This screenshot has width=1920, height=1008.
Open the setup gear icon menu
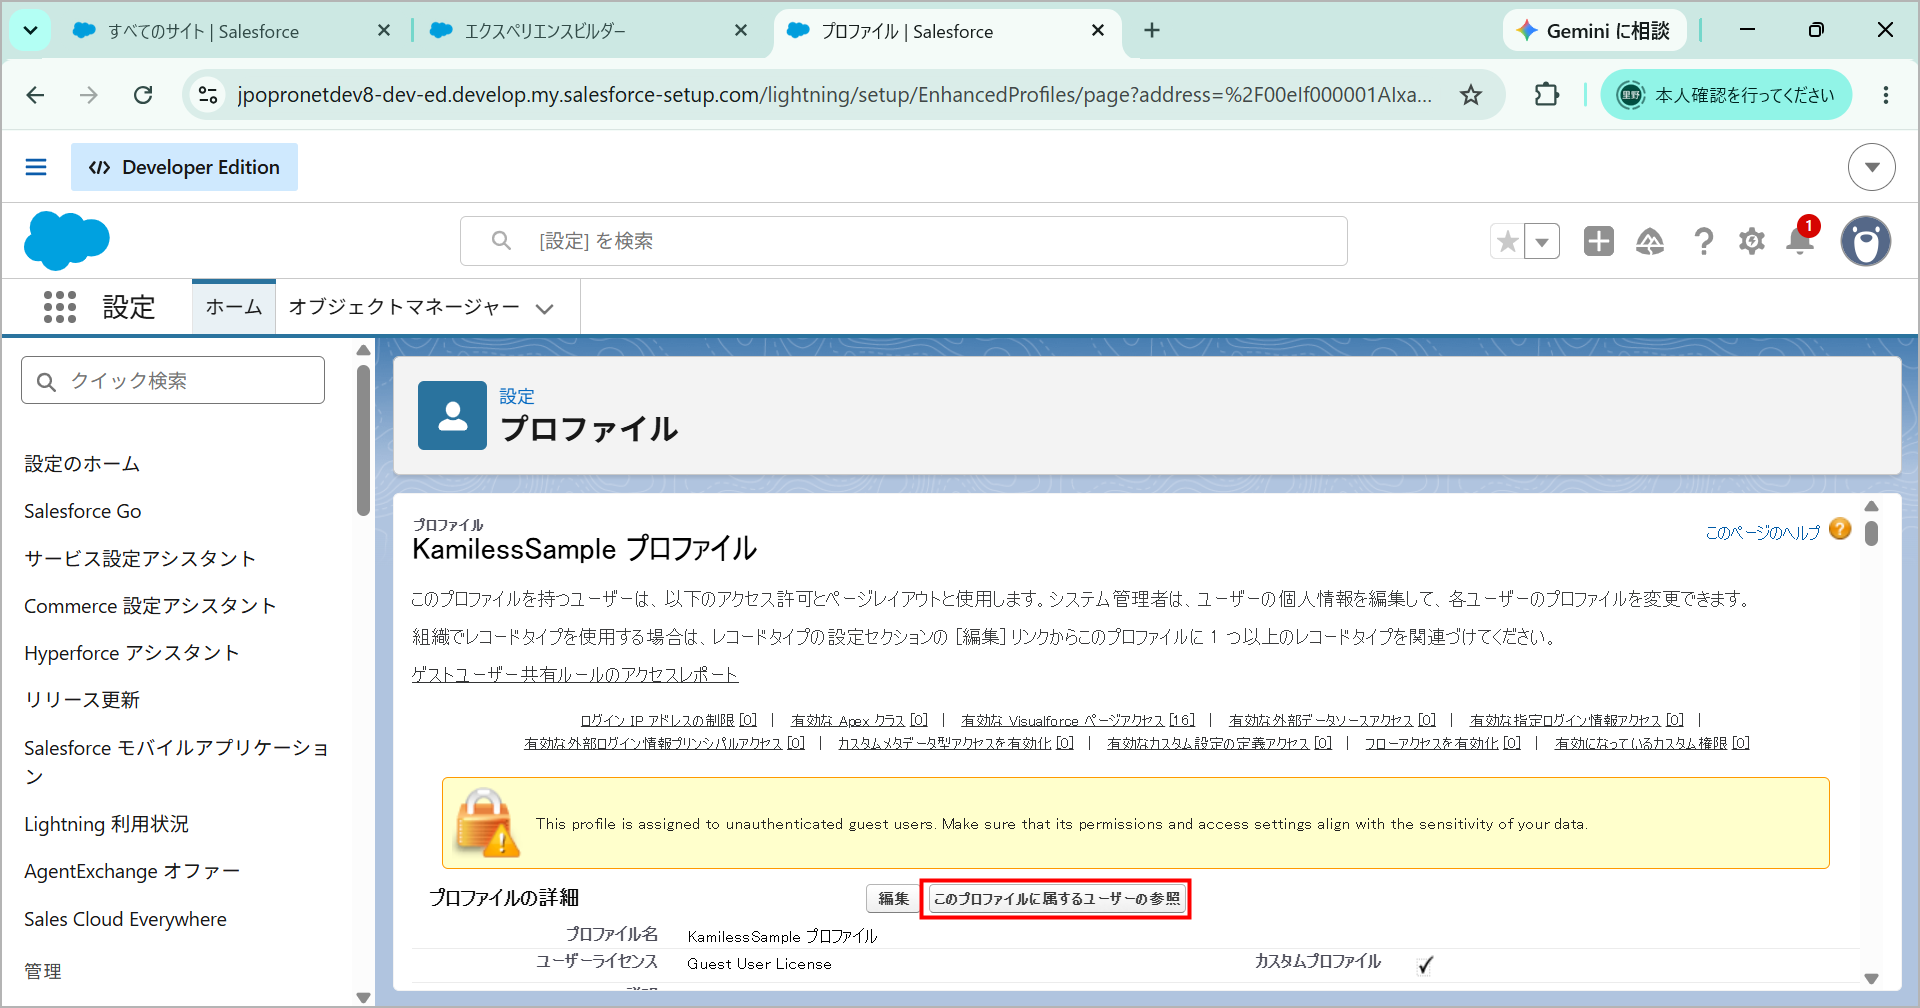1752,241
